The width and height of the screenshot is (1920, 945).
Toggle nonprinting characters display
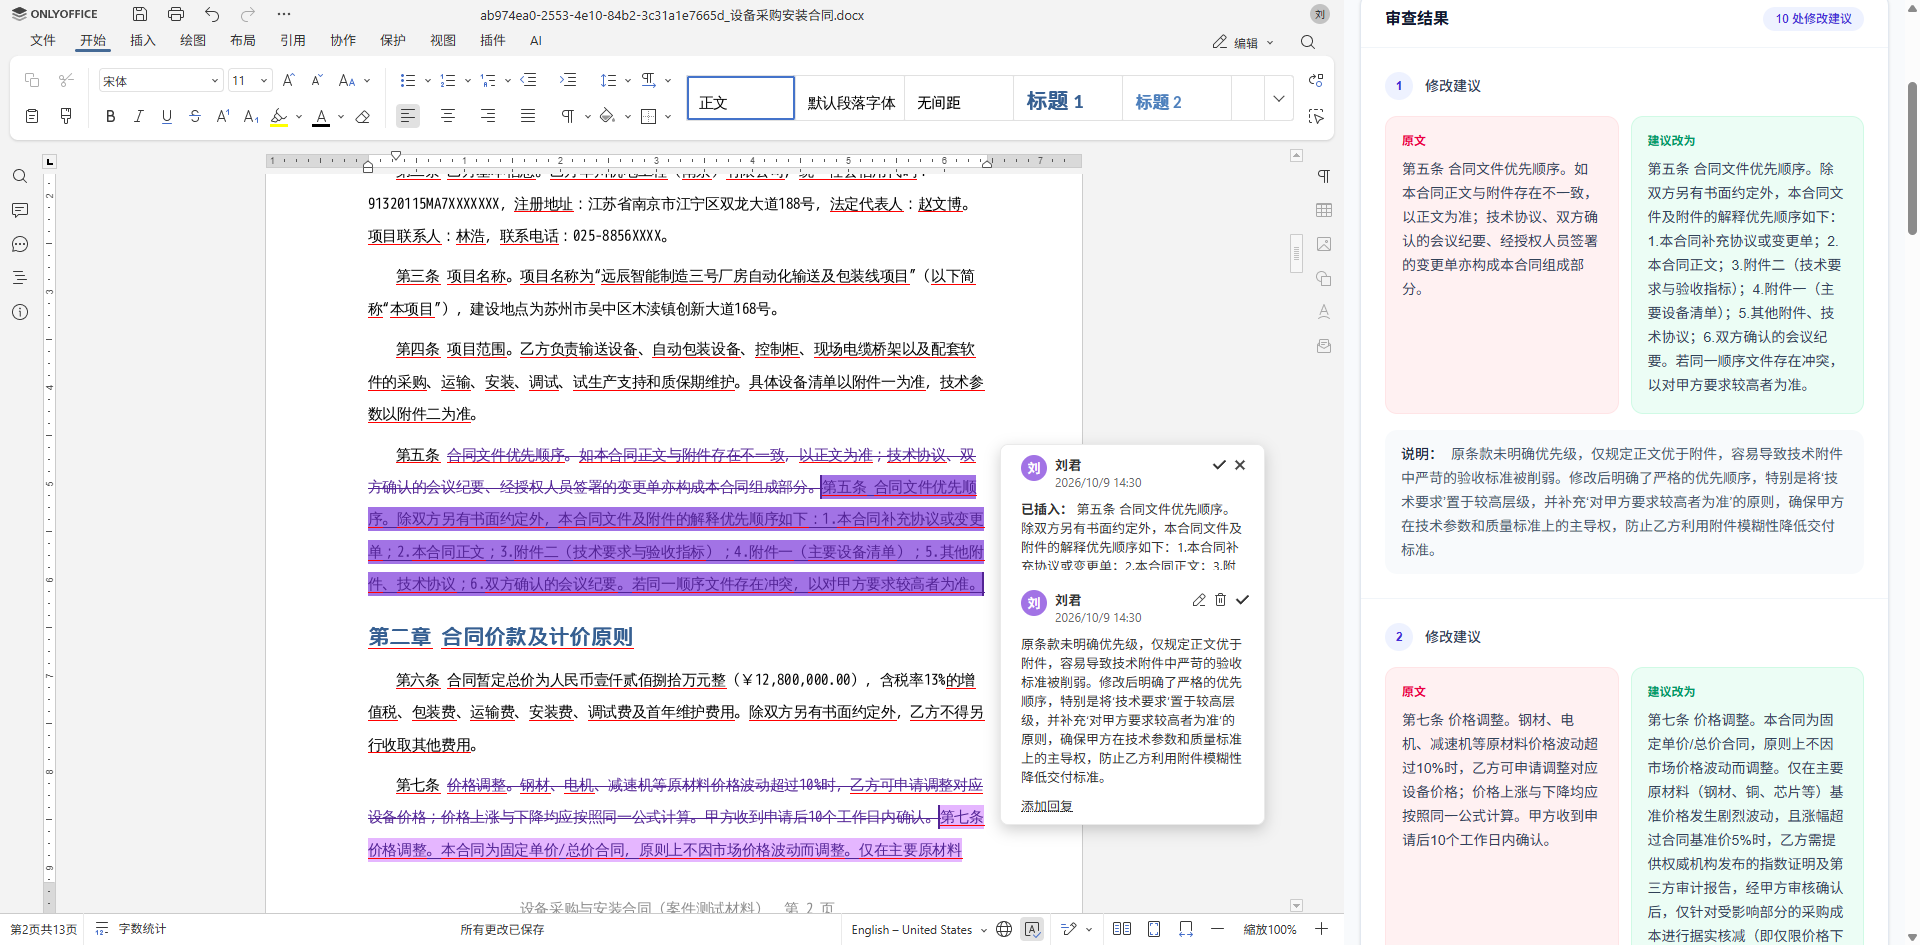pos(568,116)
